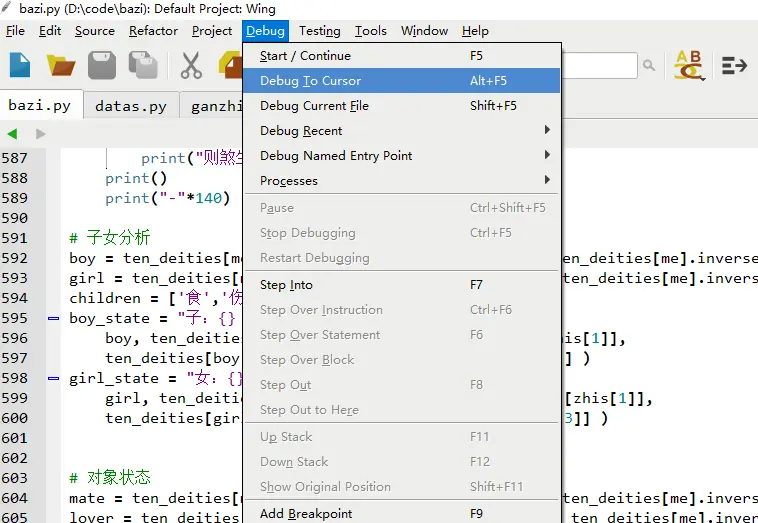Viewport: 758px width, 523px height.
Task: Click the Cut scissors icon
Action: tap(191, 65)
